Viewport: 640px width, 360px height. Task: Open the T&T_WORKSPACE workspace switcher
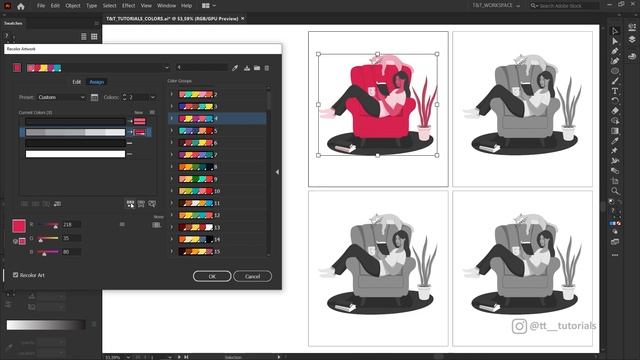(x=496, y=5)
